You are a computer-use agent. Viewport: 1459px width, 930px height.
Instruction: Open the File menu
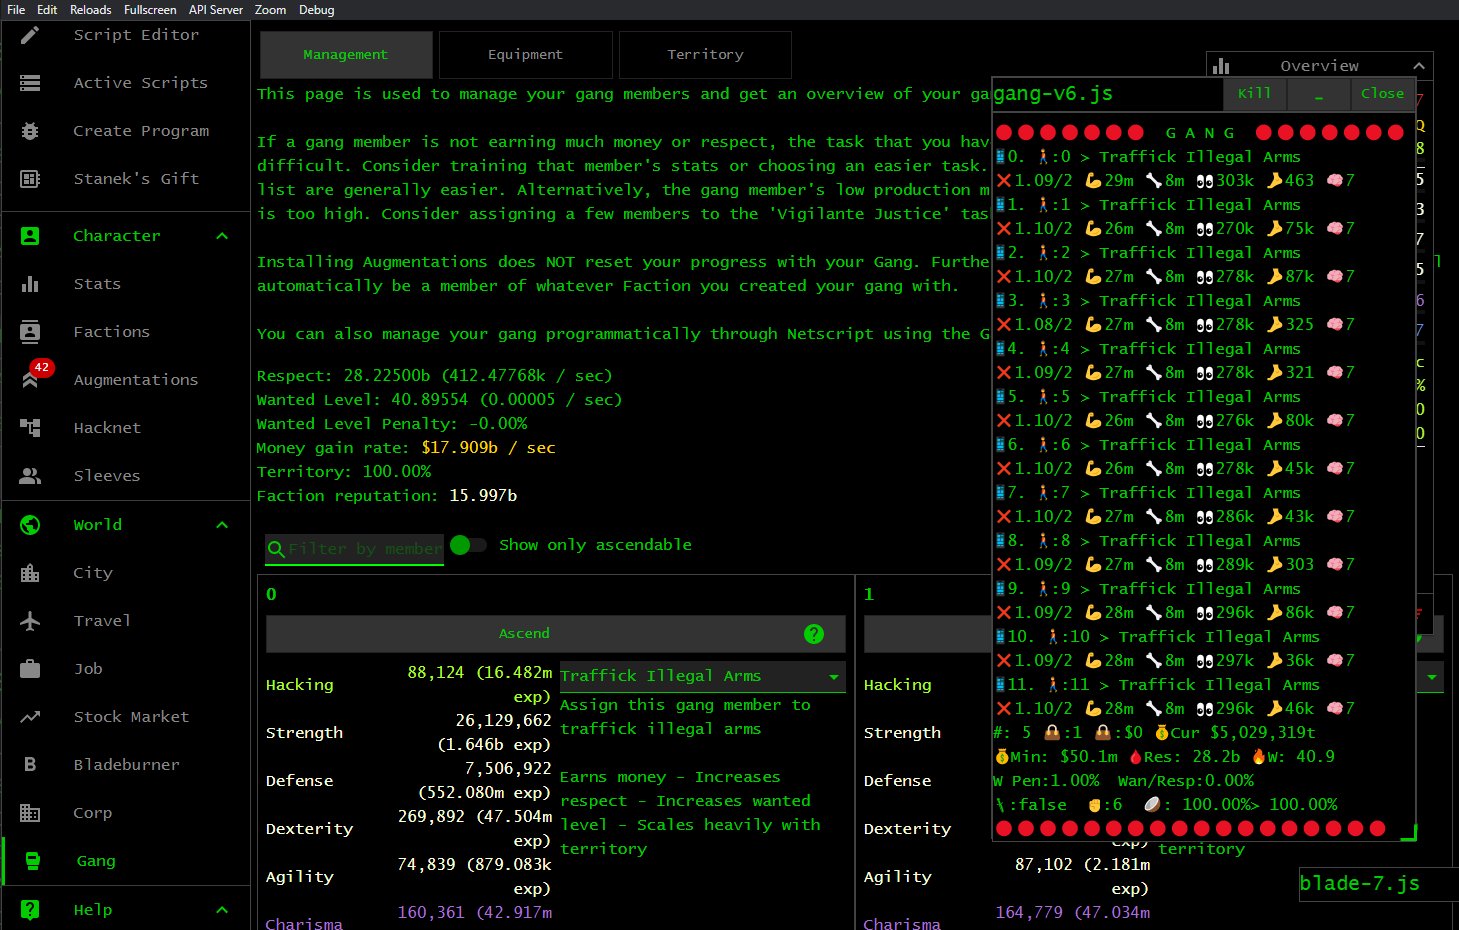16,10
